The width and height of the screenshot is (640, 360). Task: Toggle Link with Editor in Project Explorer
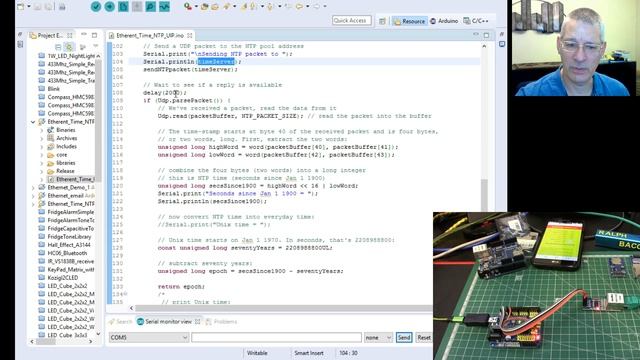click(x=69, y=47)
